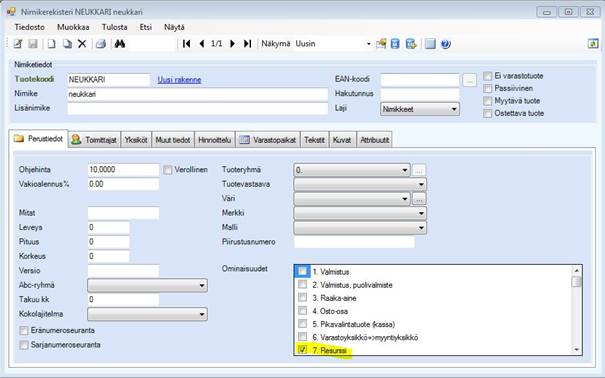Click the binoculars search icon

[120, 44]
